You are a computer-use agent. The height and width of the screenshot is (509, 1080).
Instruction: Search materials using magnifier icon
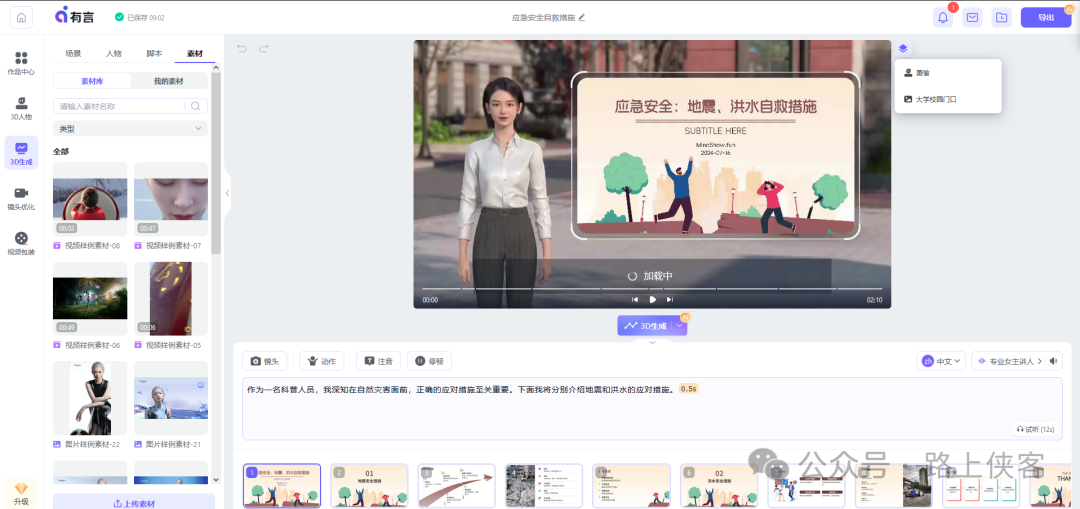[x=196, y=106]
